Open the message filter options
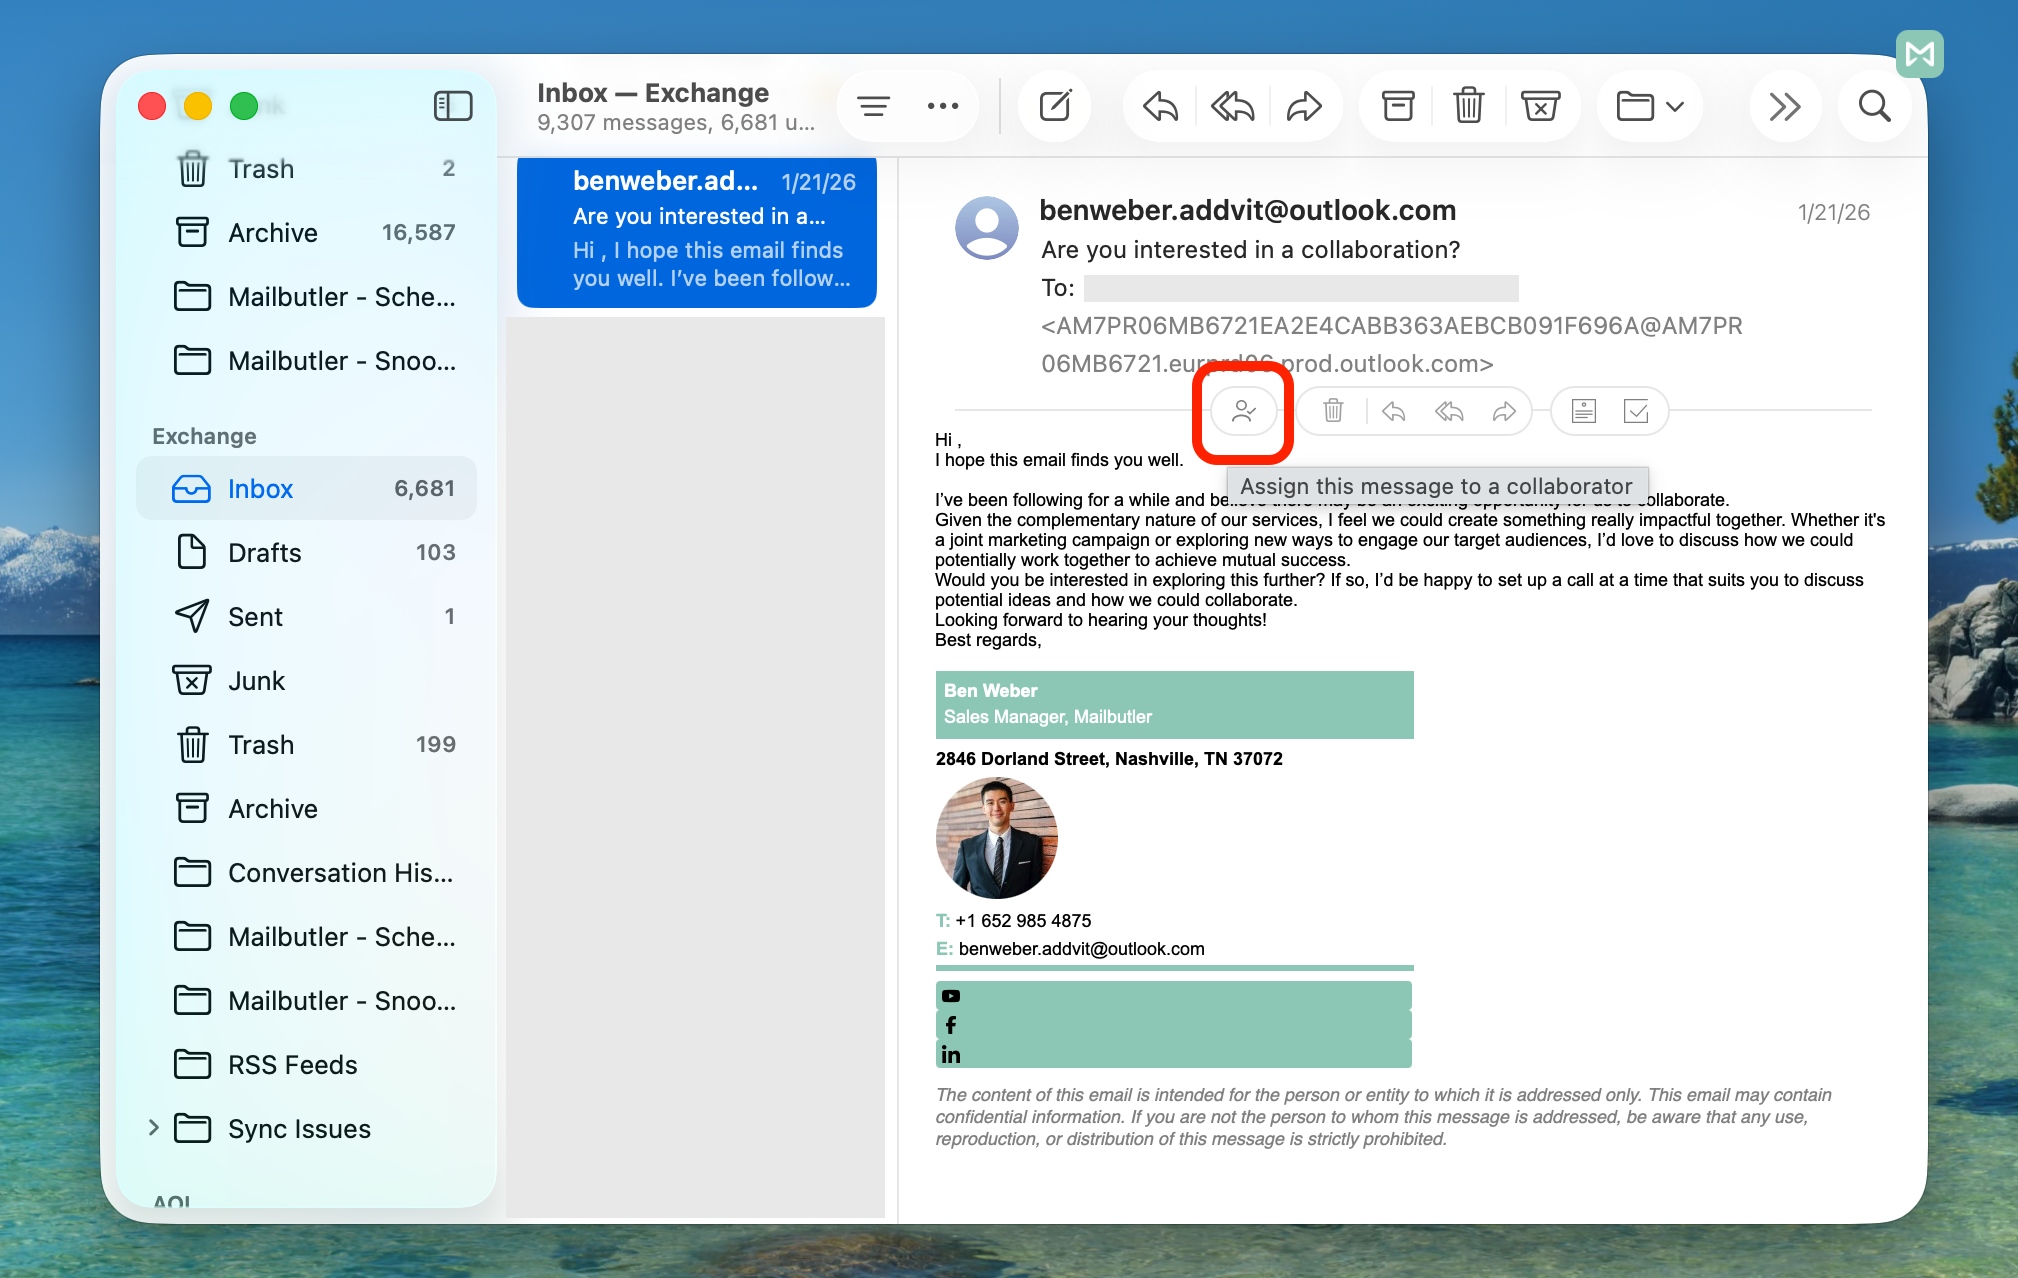The width and height of the screenshot is (2018, 1278). (x=873, y=106)
